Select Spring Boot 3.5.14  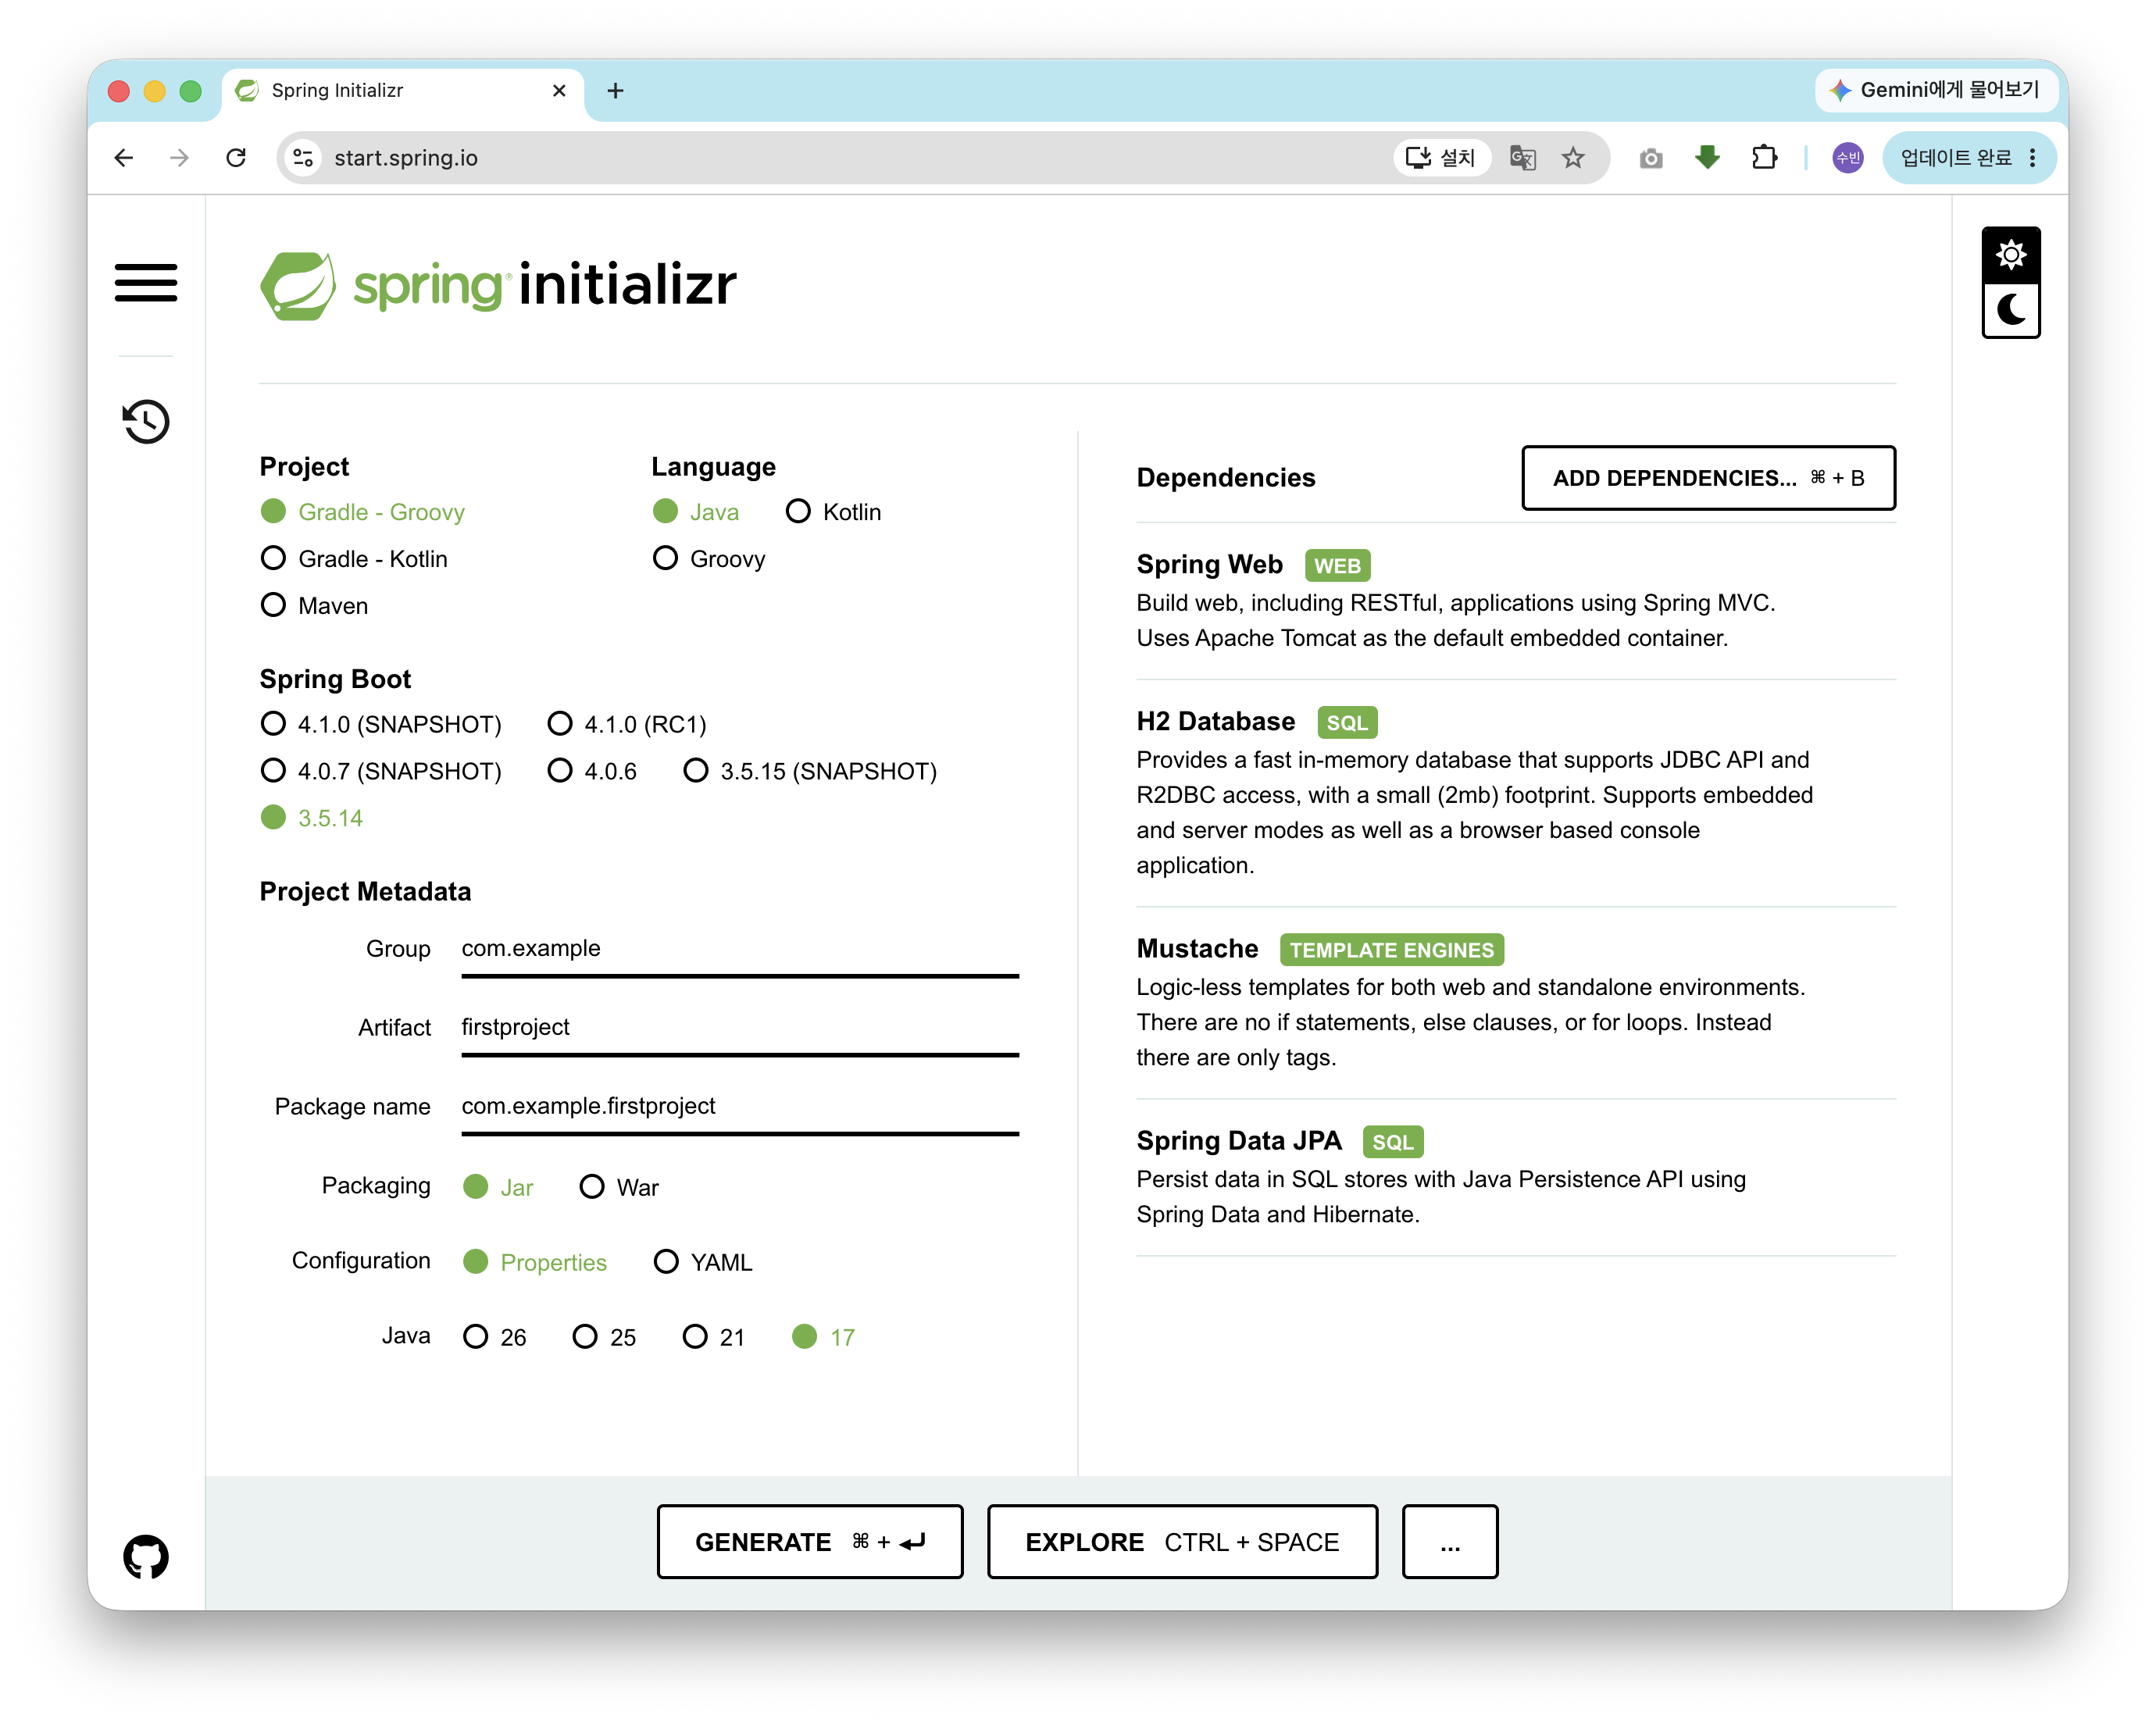tap(312, 818)
